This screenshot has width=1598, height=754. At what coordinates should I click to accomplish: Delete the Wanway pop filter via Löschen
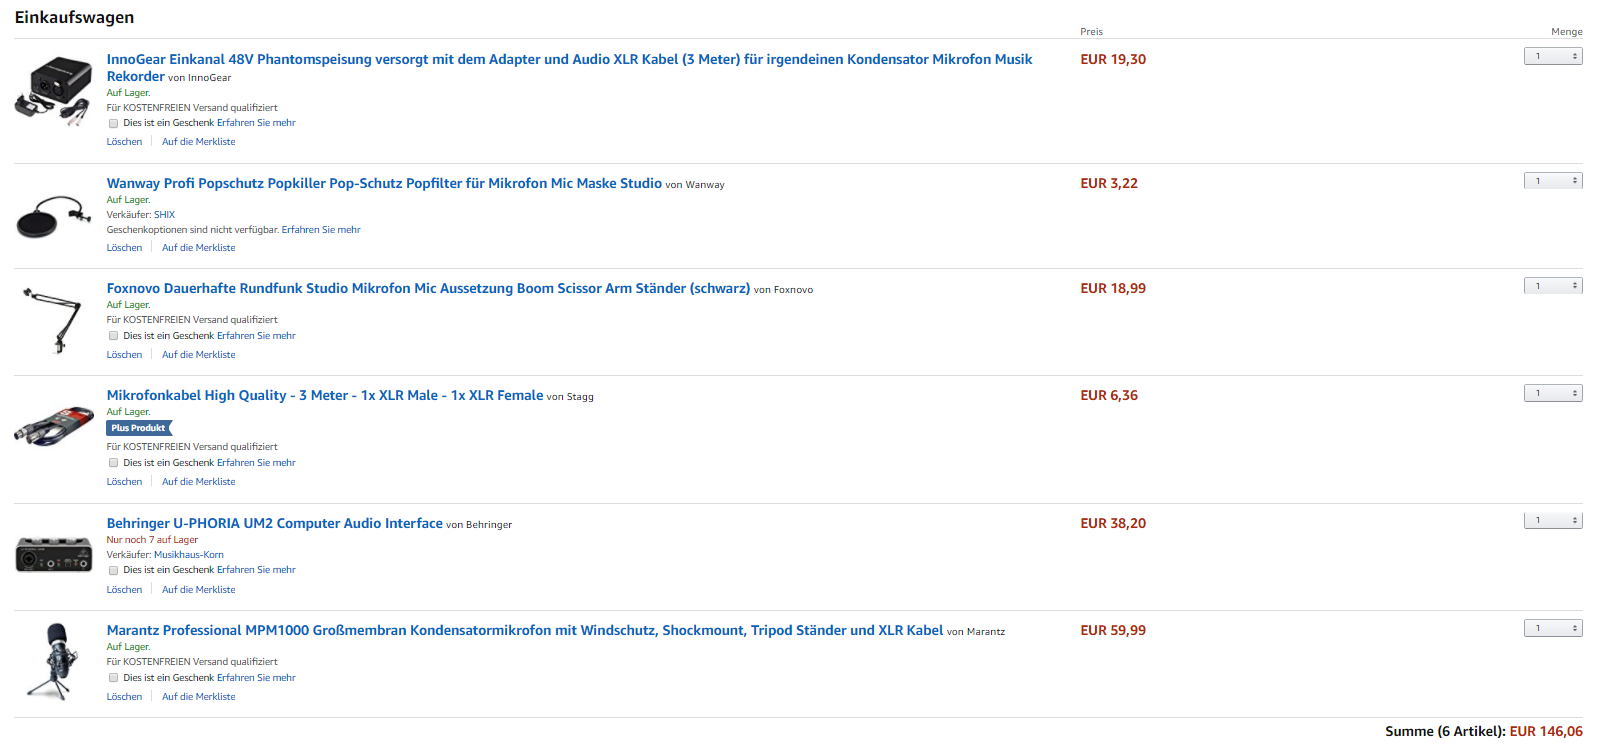point(124,248)
